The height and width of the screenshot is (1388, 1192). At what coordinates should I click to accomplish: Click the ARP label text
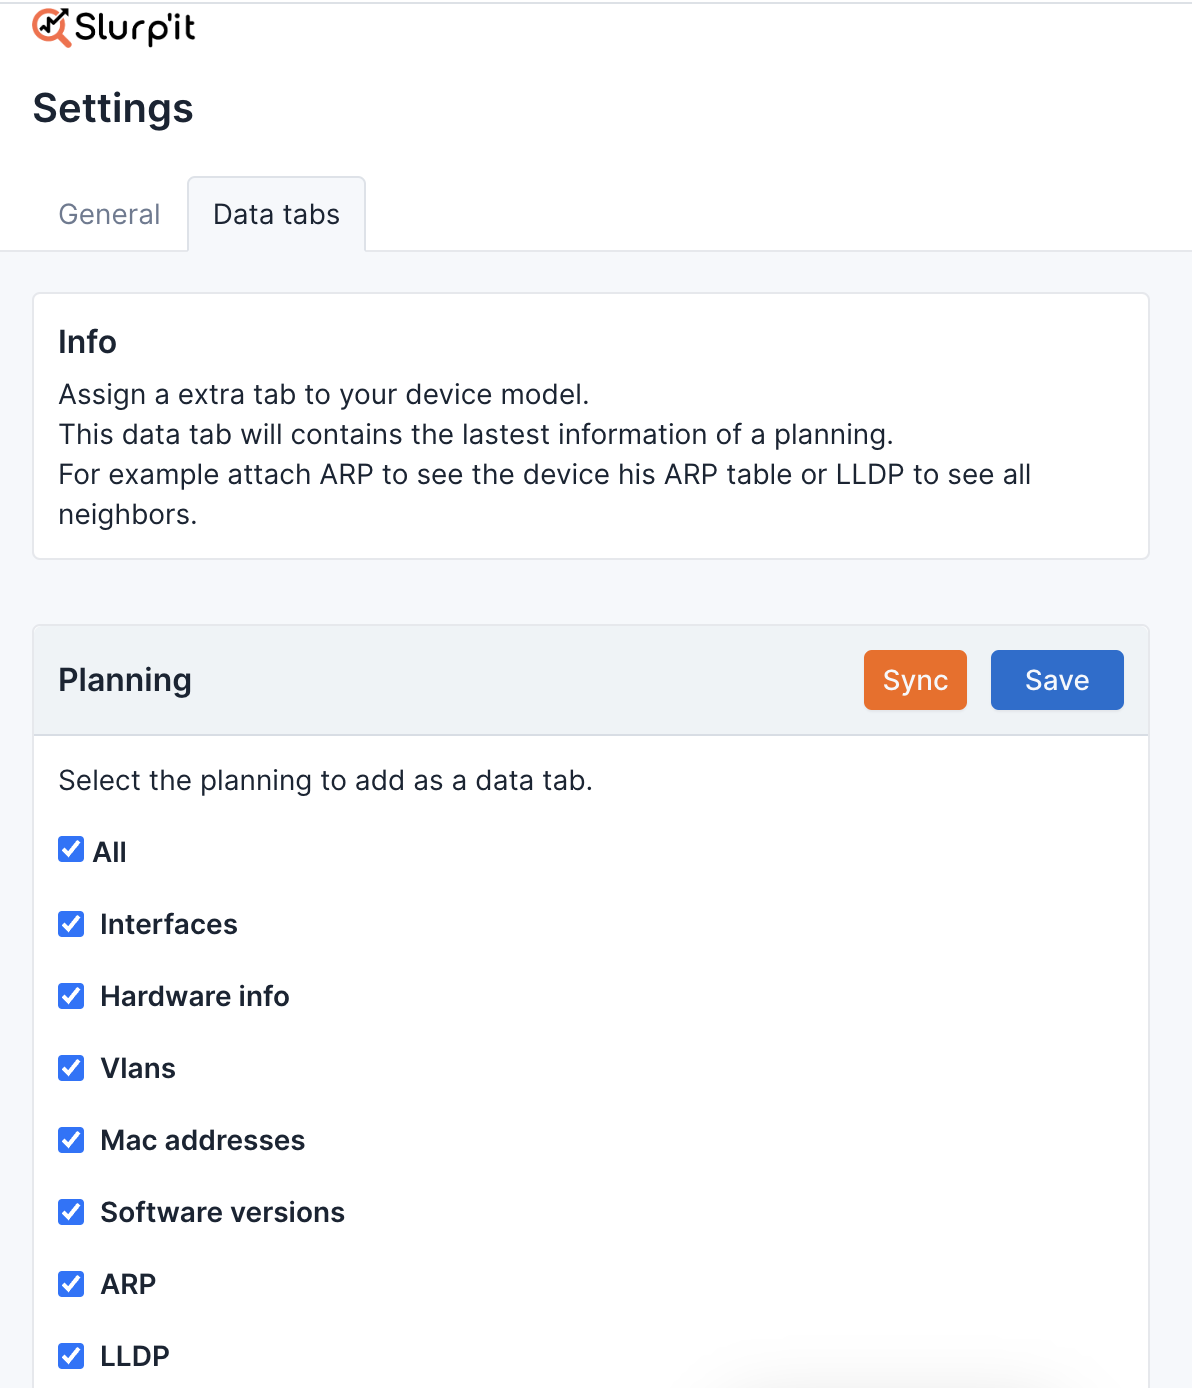coord(127,1284)
